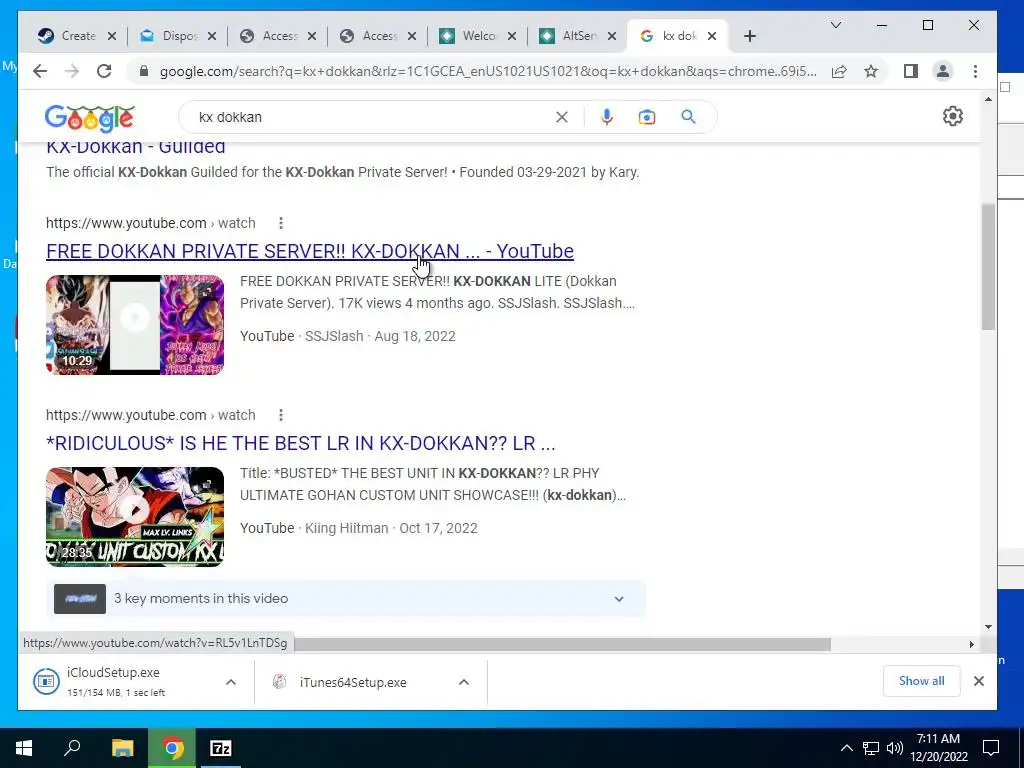Screen dimensions: 1024x768
Task: Click the scroll-down arrow of the page
Action: tap(988, 627)
